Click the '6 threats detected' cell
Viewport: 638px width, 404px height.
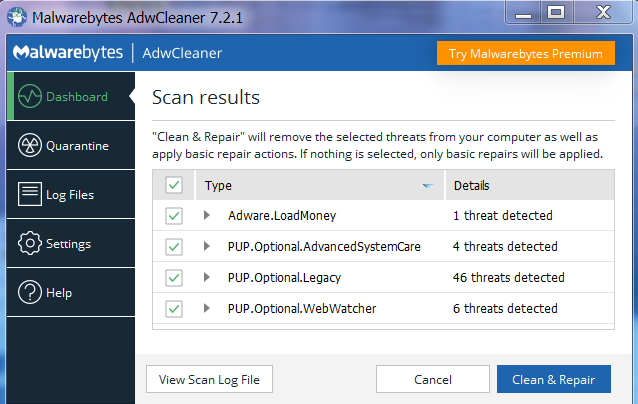coord(505,308)
